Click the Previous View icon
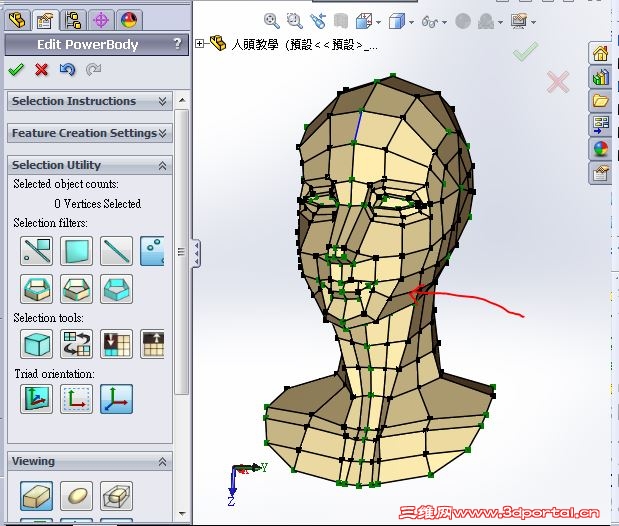Image resolution: width=619 pixels, height=526 pixels. [x=318, y=21]
